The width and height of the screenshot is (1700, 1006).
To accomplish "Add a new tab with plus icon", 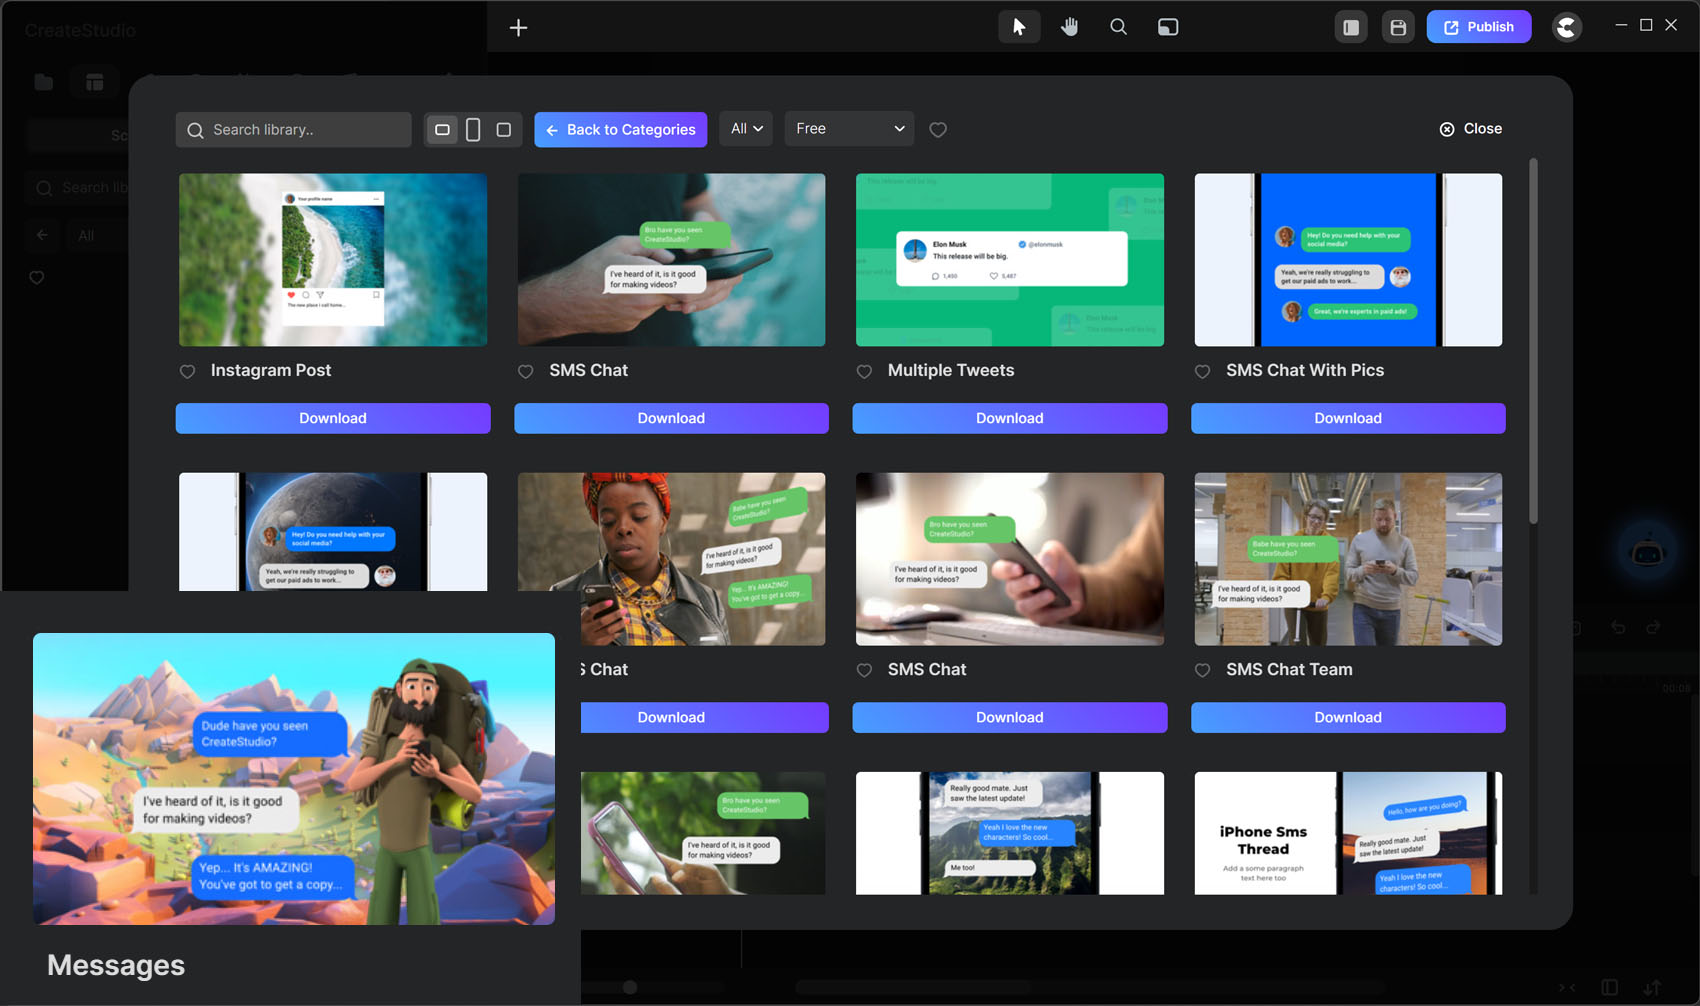I will click(518, 27).
